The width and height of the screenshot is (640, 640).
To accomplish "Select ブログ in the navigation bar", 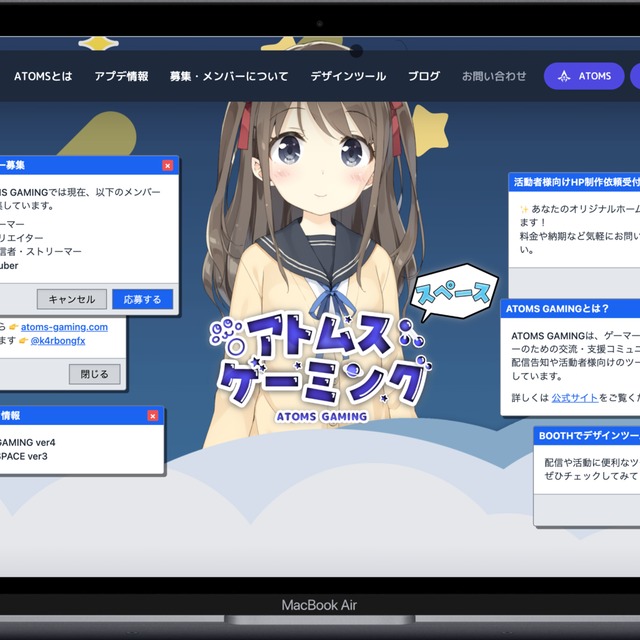I will pos(424,76).
